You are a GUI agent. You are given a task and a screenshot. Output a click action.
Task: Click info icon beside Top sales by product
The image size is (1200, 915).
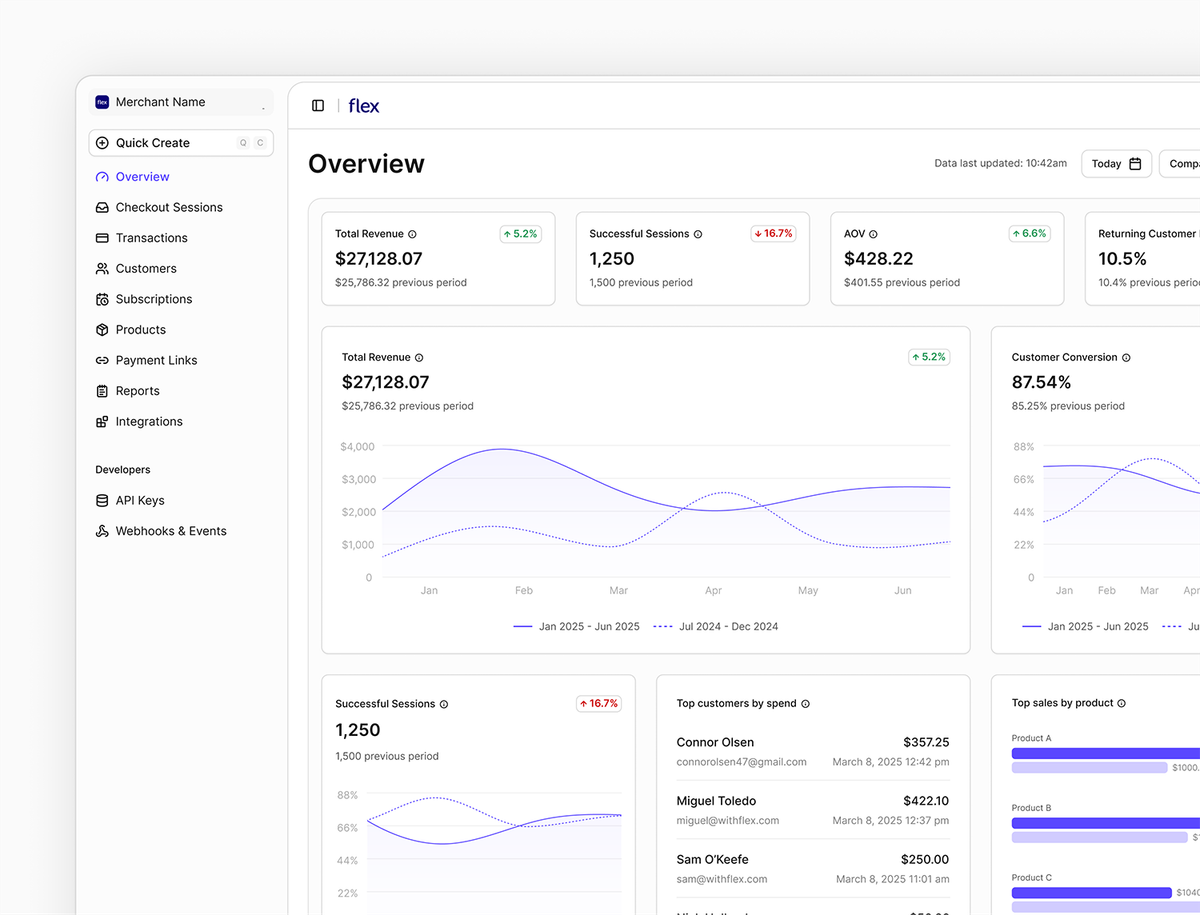click(1121, 704)
